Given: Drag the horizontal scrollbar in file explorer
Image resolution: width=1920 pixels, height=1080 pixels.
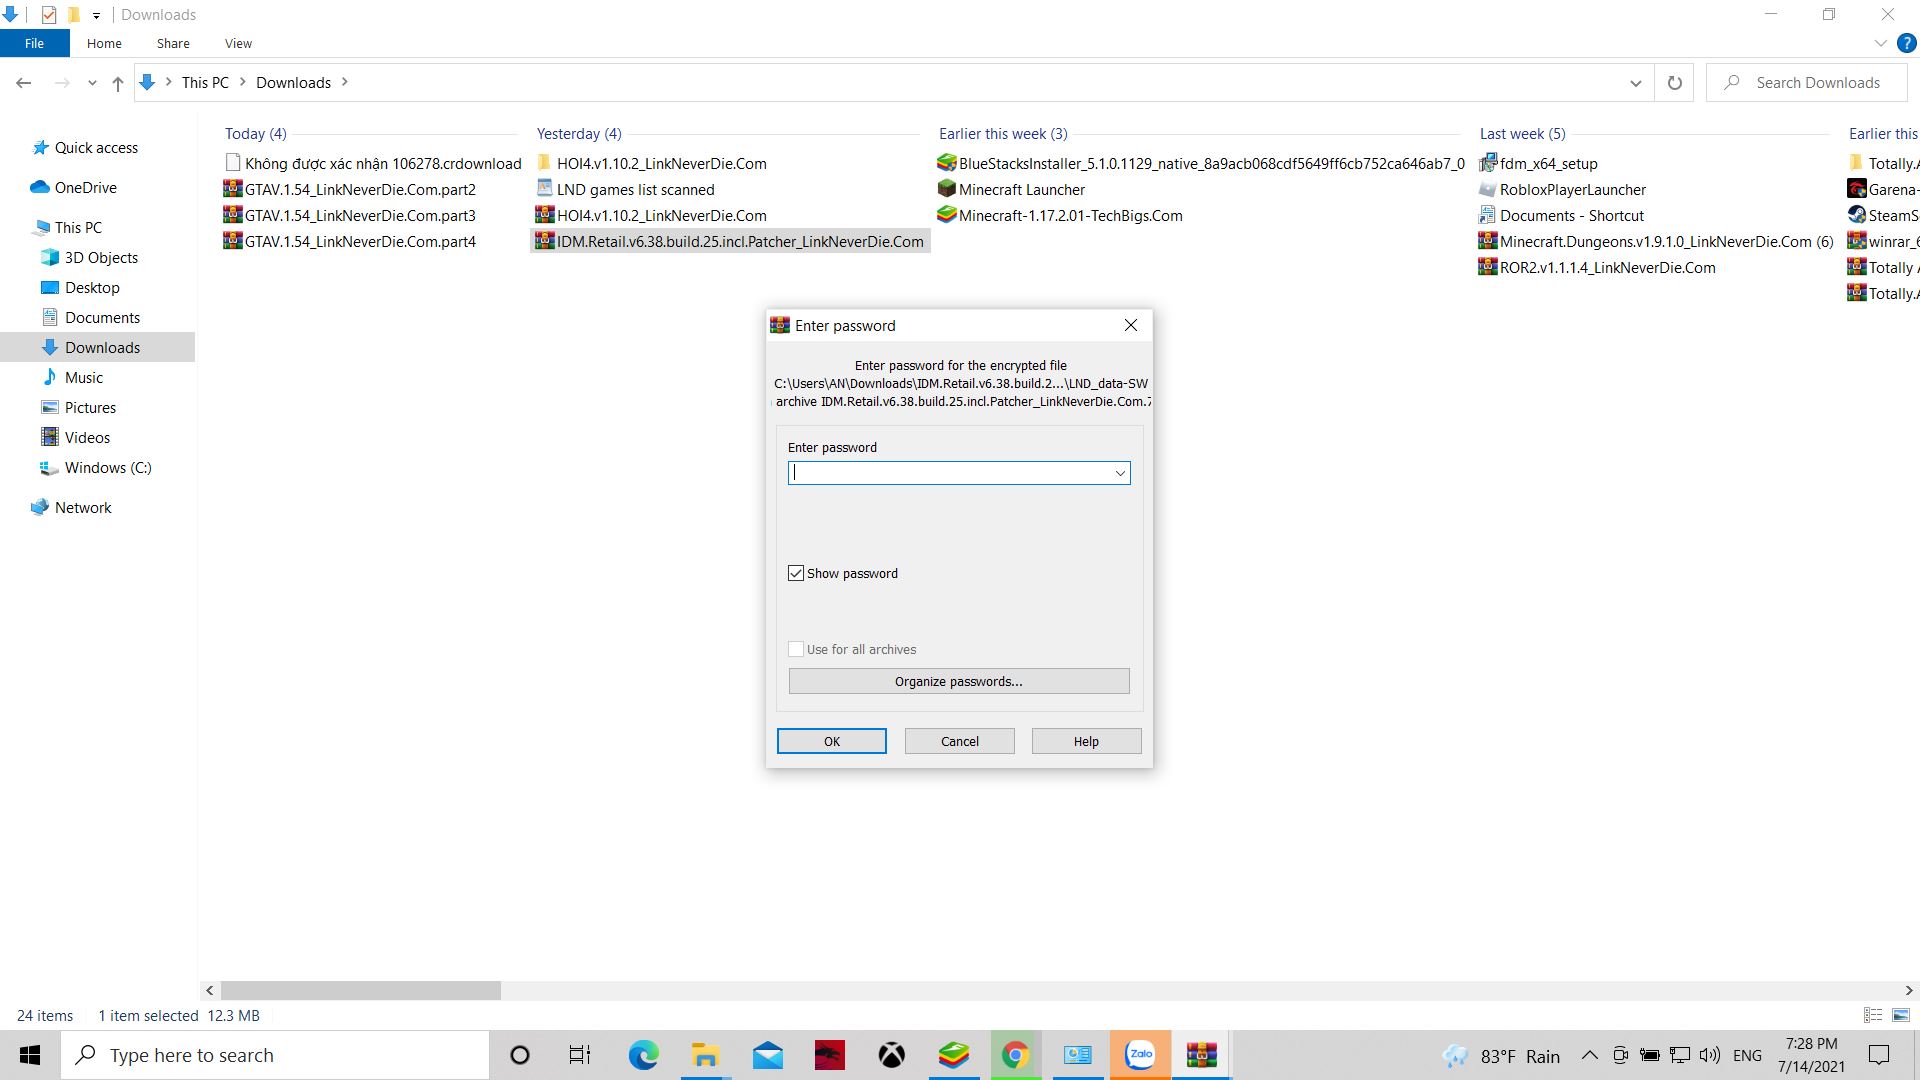Looking at the screenshot, I should point(357,990).
